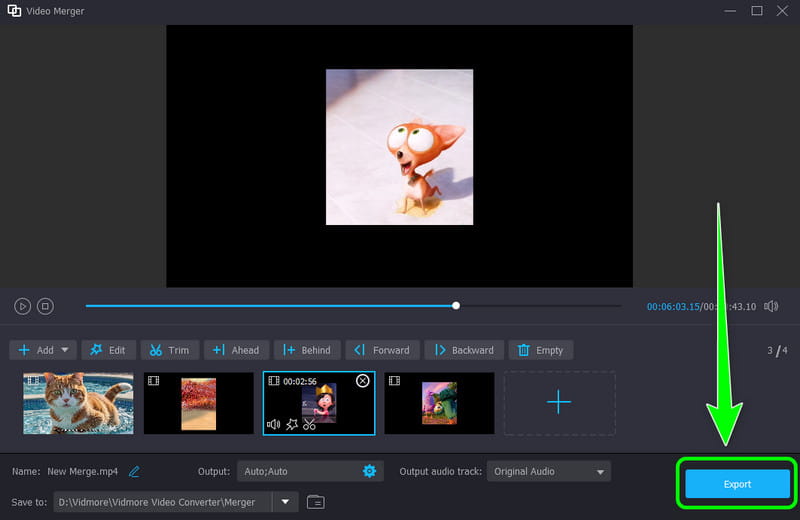Click the Stop playback button

coord(45,306)
